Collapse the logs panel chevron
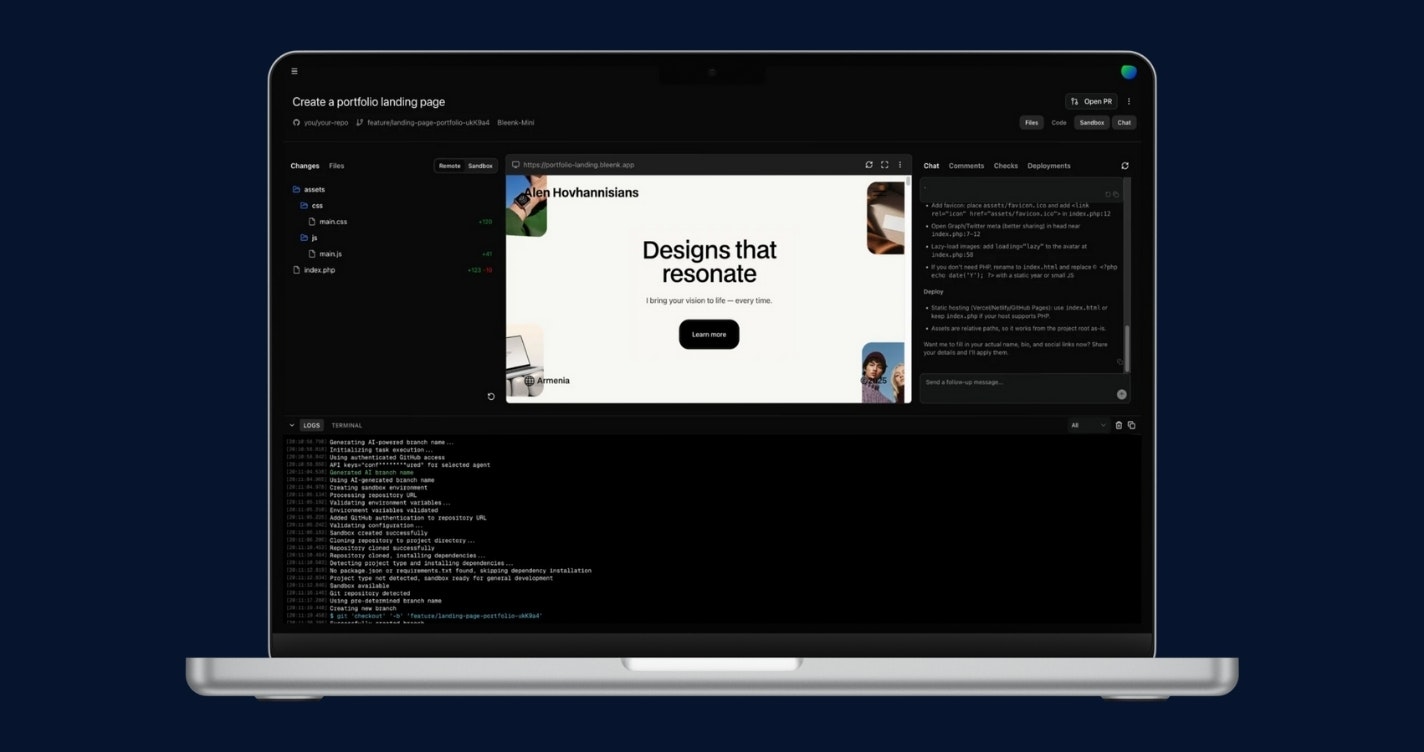This screenshot has height=752, width=1424. [292, 425]
